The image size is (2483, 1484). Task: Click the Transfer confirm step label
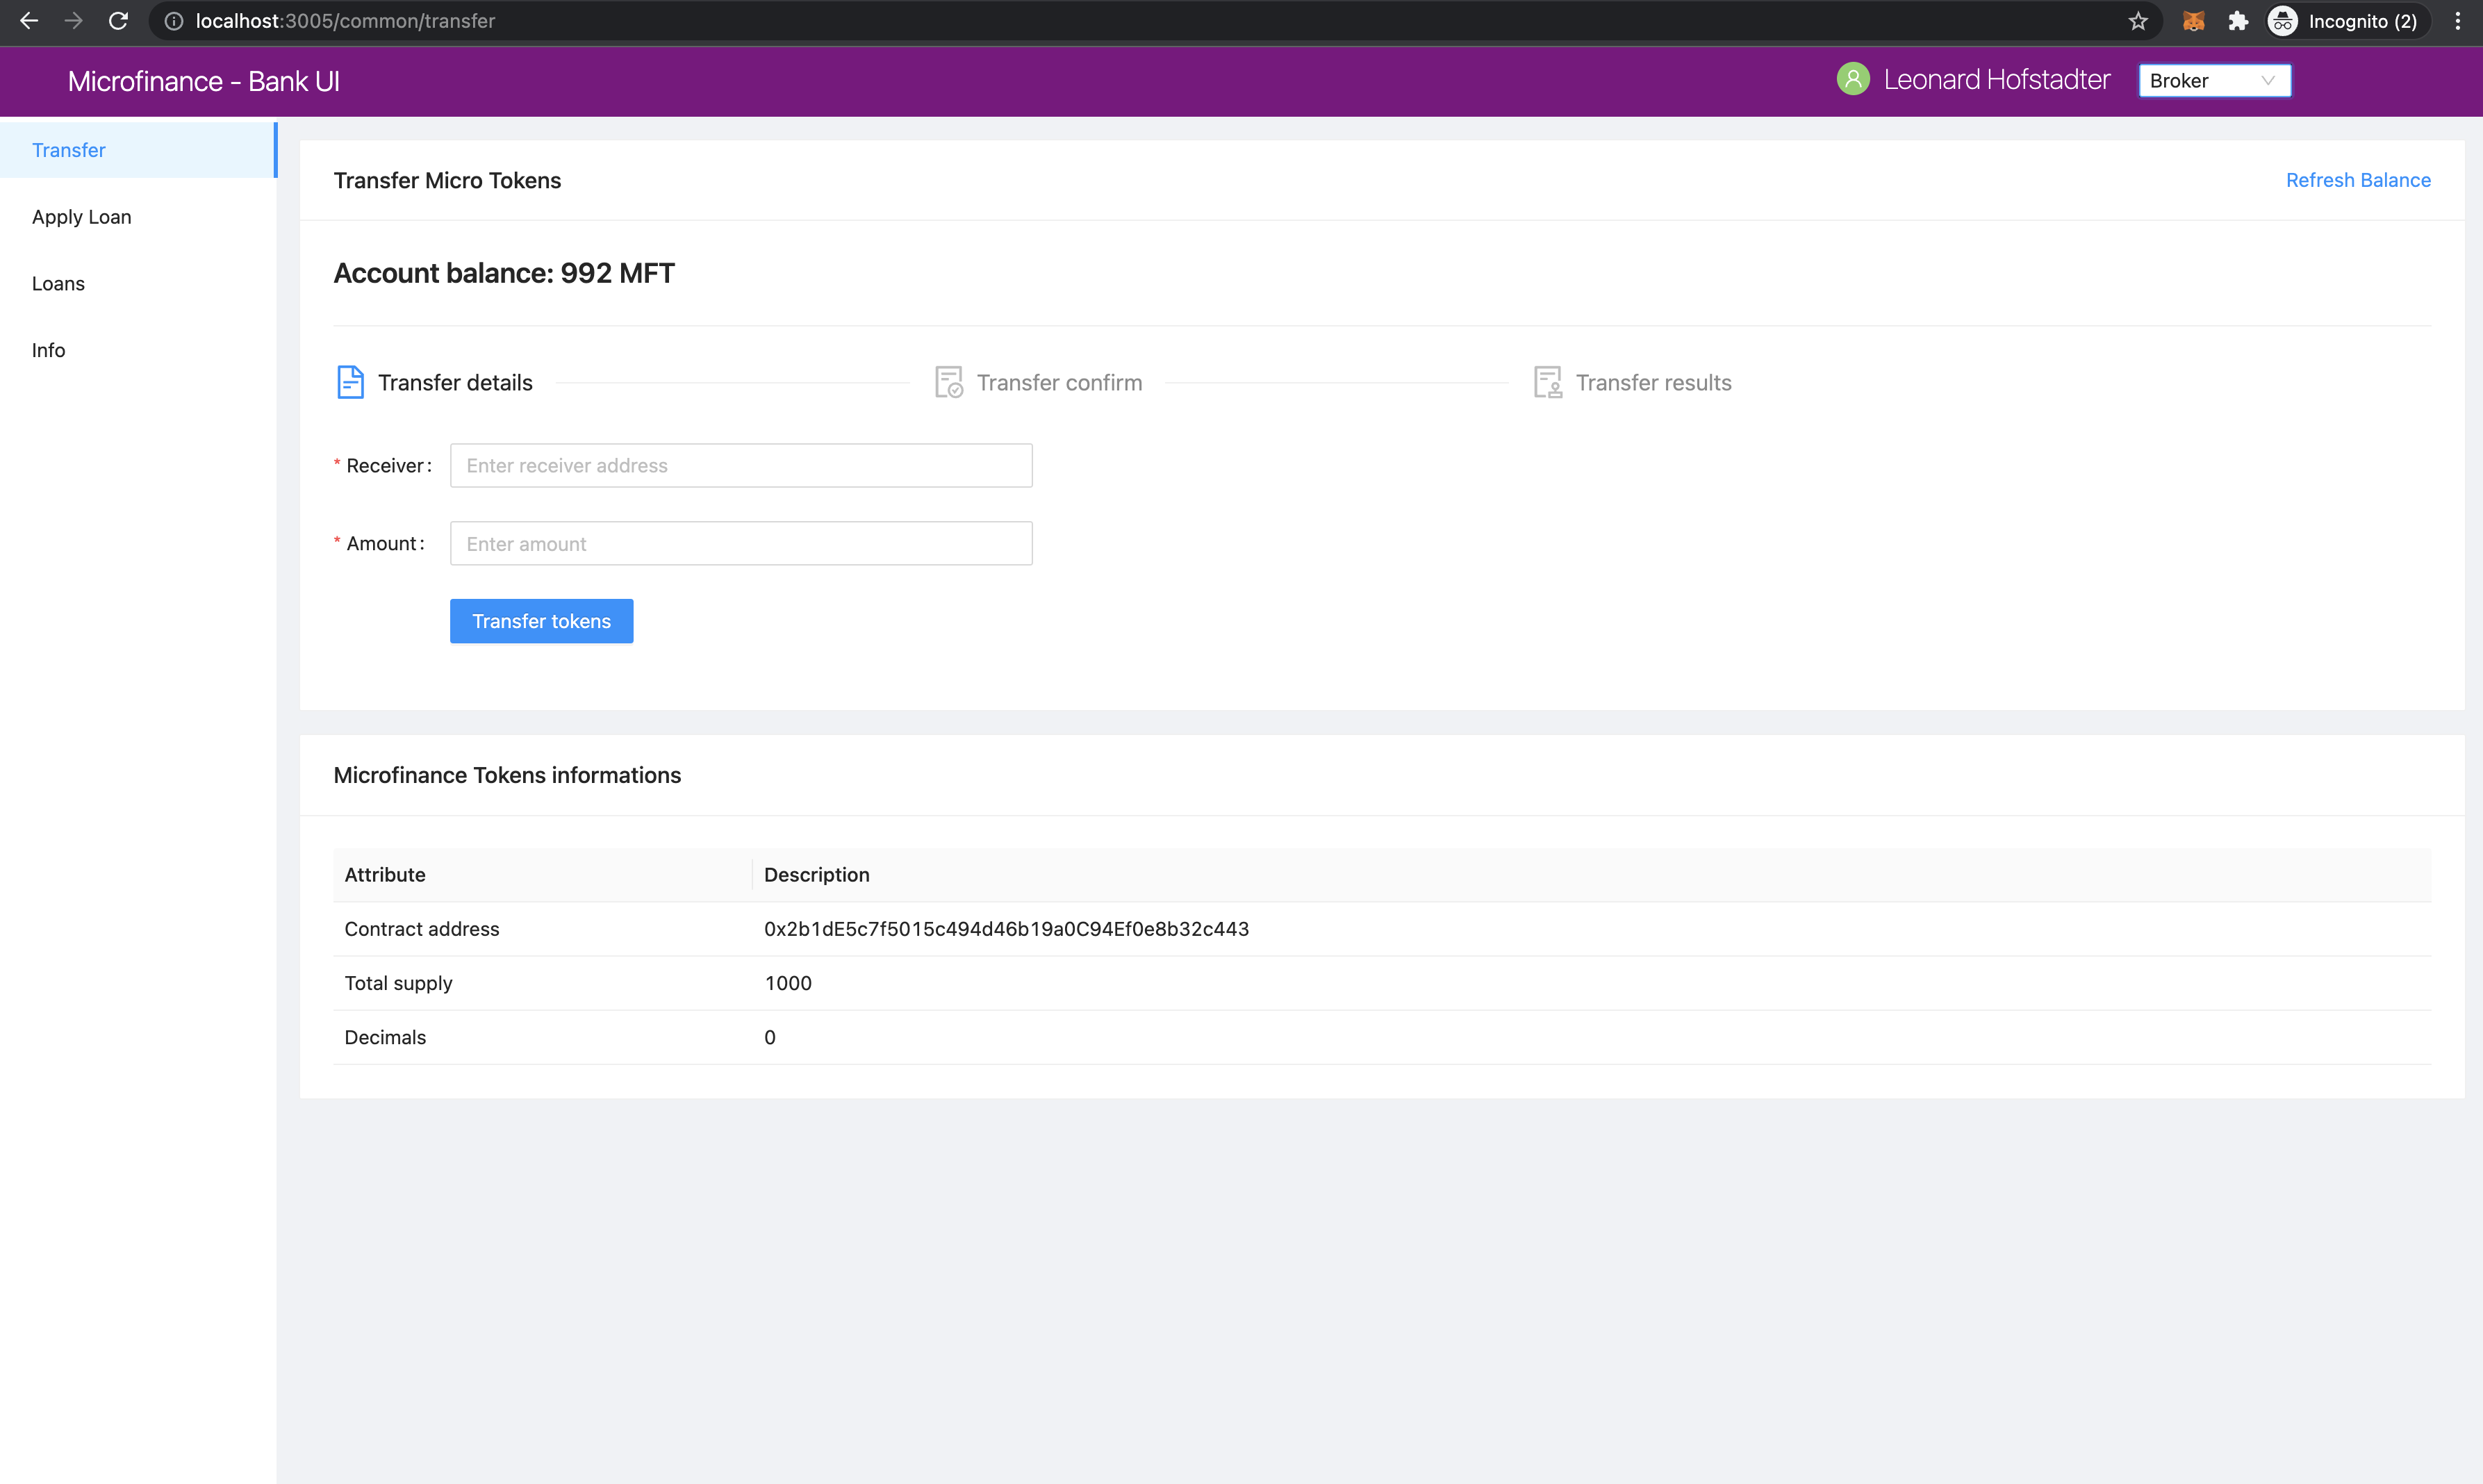(1059, 382)
